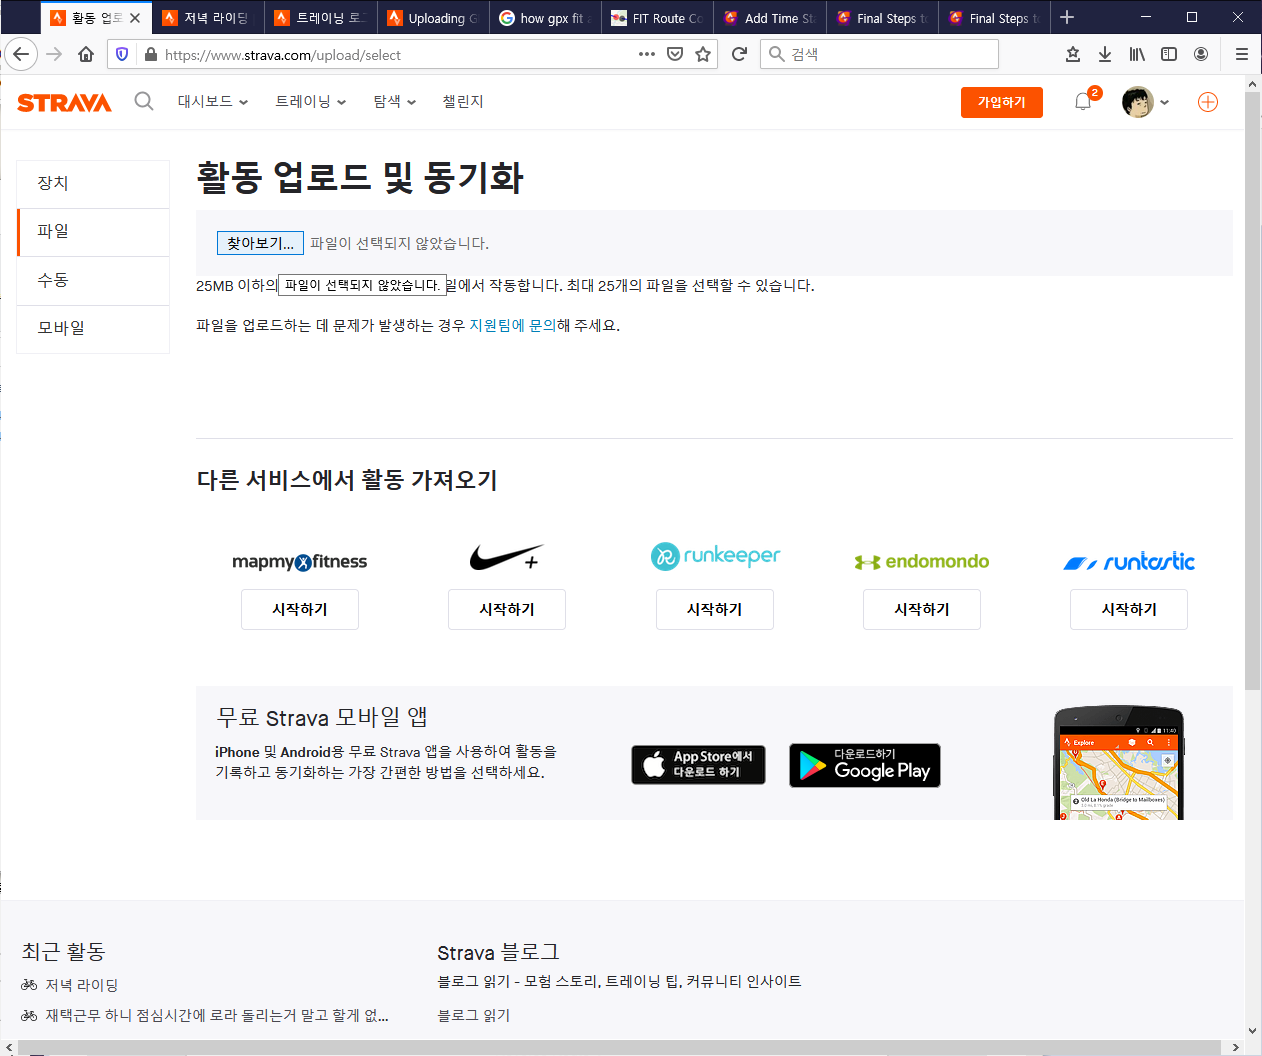
Task: Start import from Runtastic
Action: [1129, 609]
